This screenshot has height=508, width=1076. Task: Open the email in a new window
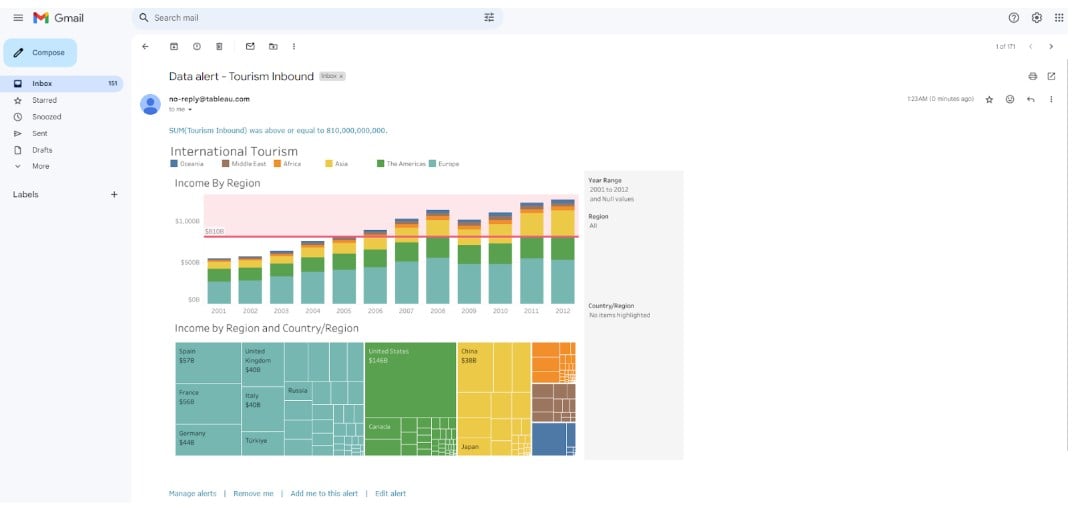click(x=1051, y=76)
